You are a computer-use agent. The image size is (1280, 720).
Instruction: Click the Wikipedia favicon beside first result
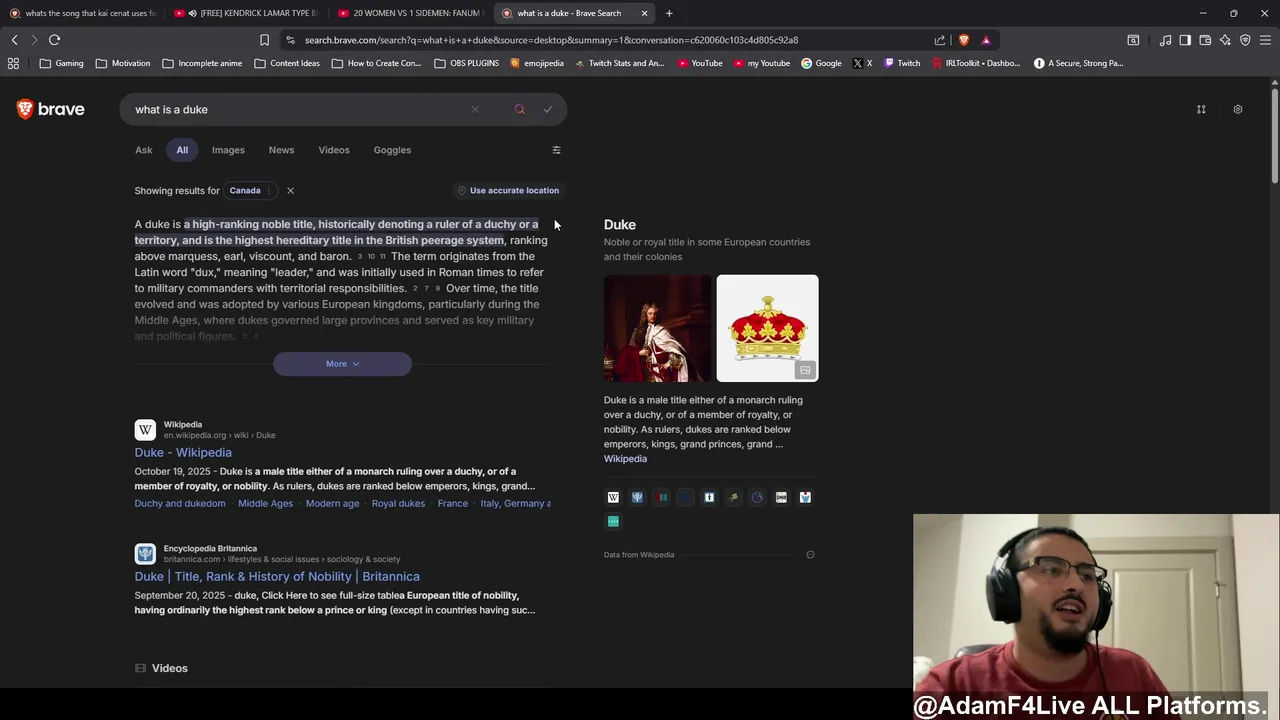[145, 430]
